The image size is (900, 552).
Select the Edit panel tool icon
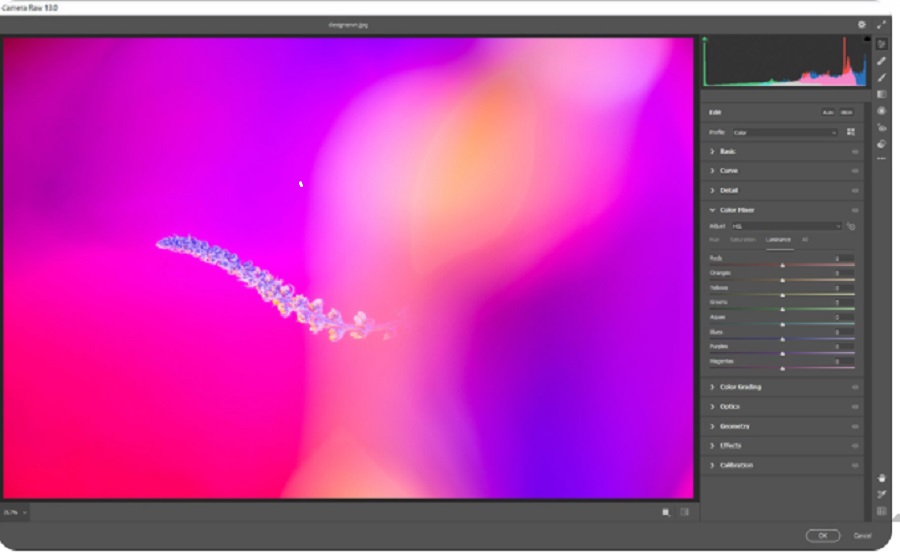881,44
